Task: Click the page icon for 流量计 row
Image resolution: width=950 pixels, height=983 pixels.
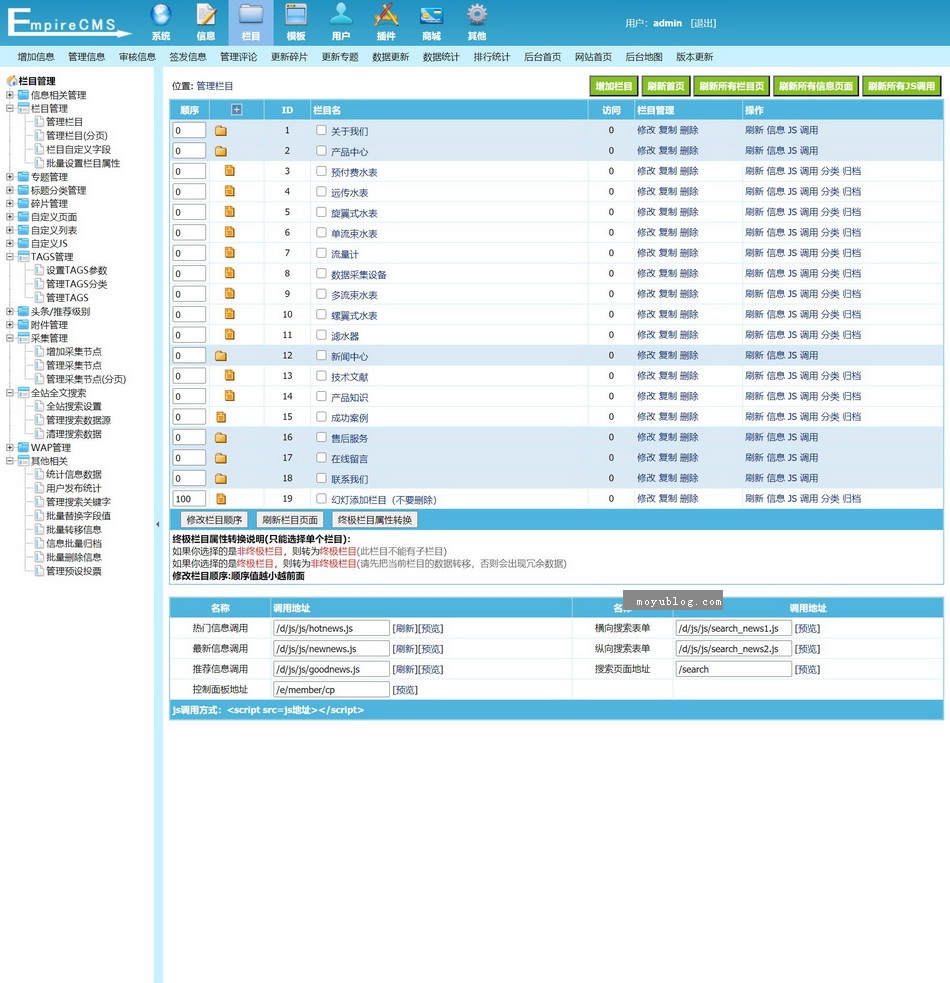Action: tap(230, 253)
